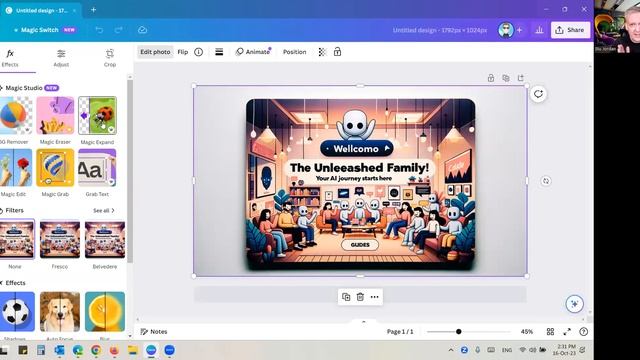This screenshot has height=360, width=640.
Task: Open the Flip option
Action: tap(183, 52)
